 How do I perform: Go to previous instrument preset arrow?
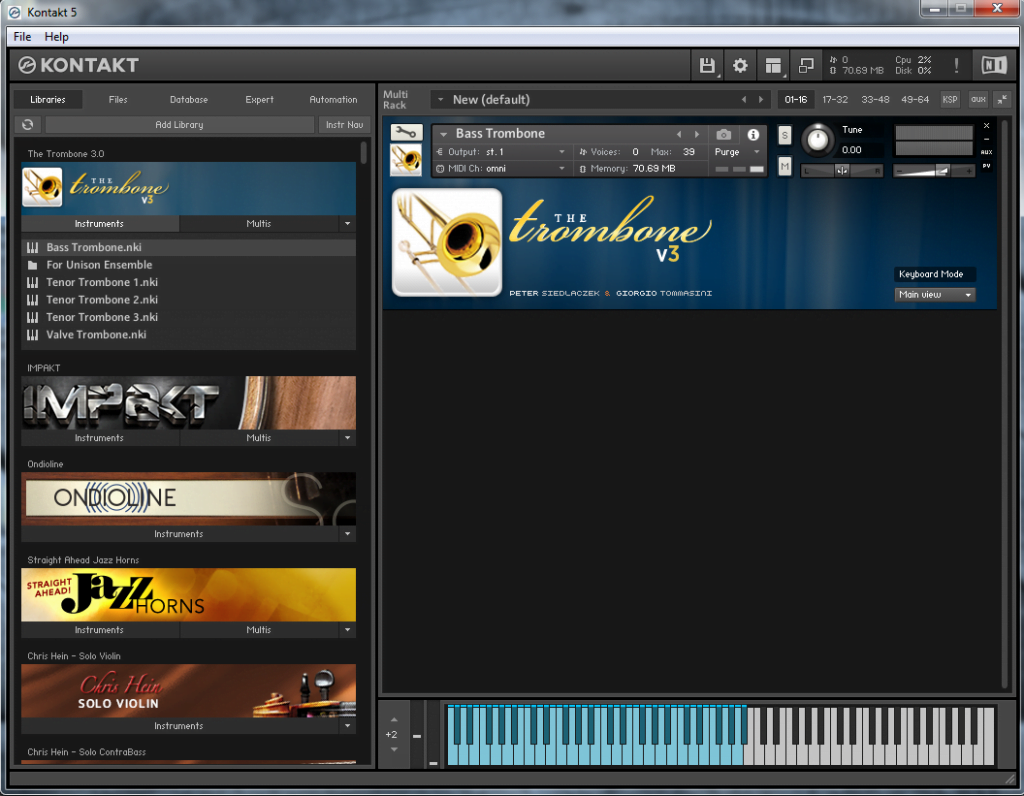click(x=679, y=134)
